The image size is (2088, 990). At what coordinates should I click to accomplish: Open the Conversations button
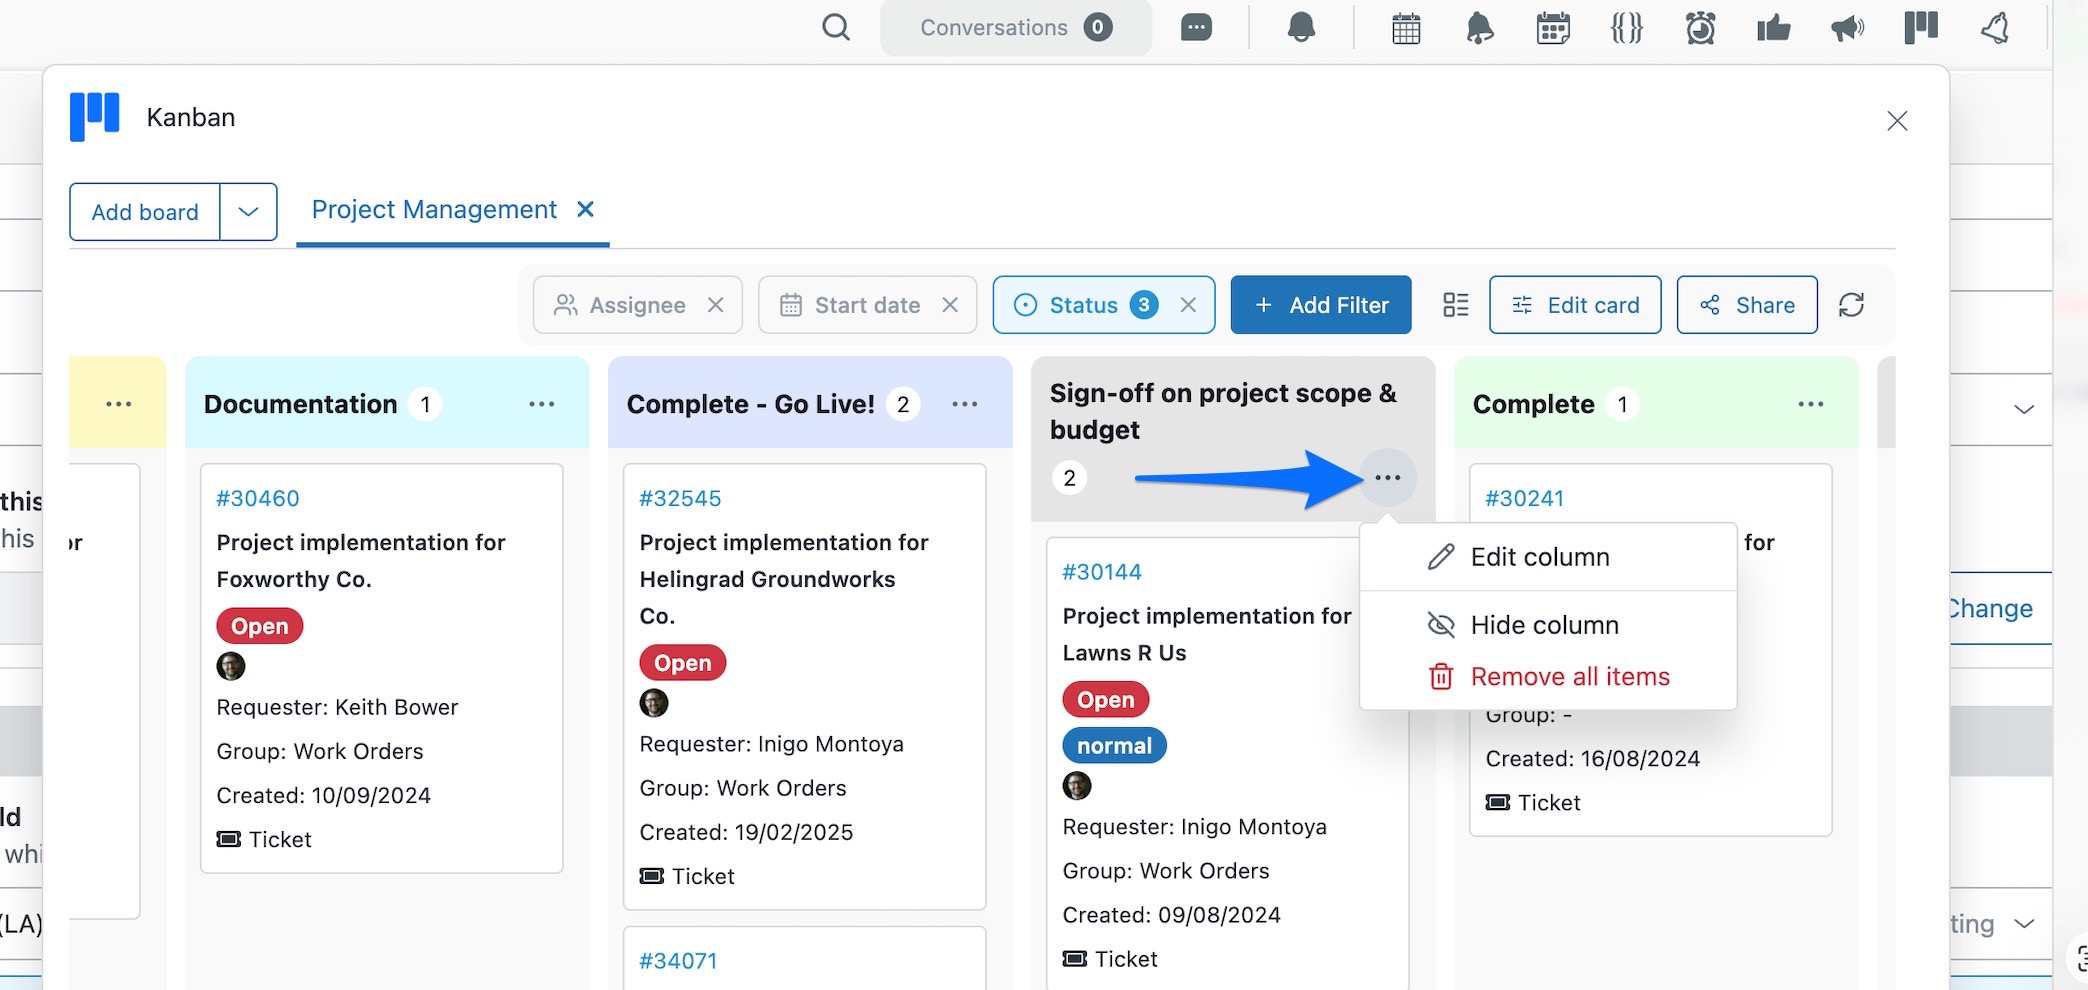point(1016,28)
